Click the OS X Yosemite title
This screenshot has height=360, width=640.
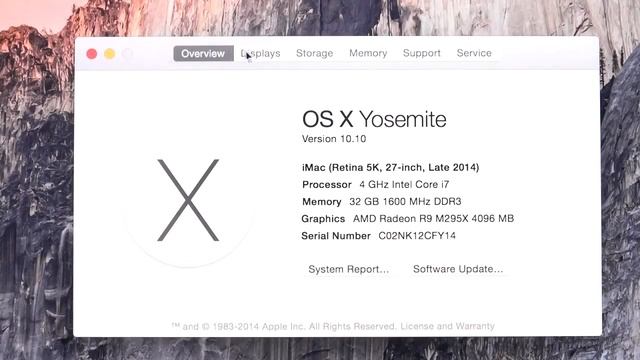point(374,119)
